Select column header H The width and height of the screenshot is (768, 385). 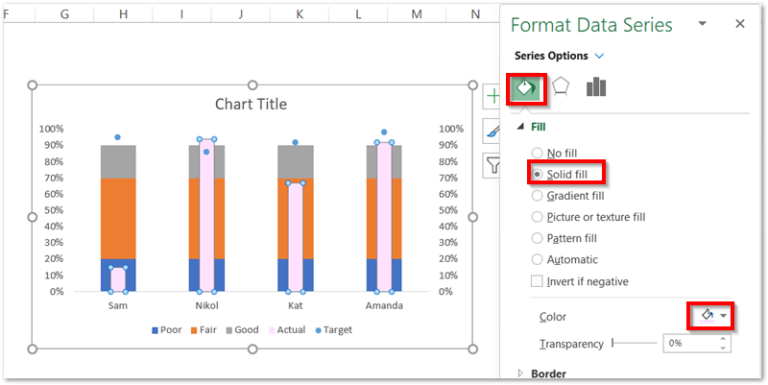(x=123, y=15)
